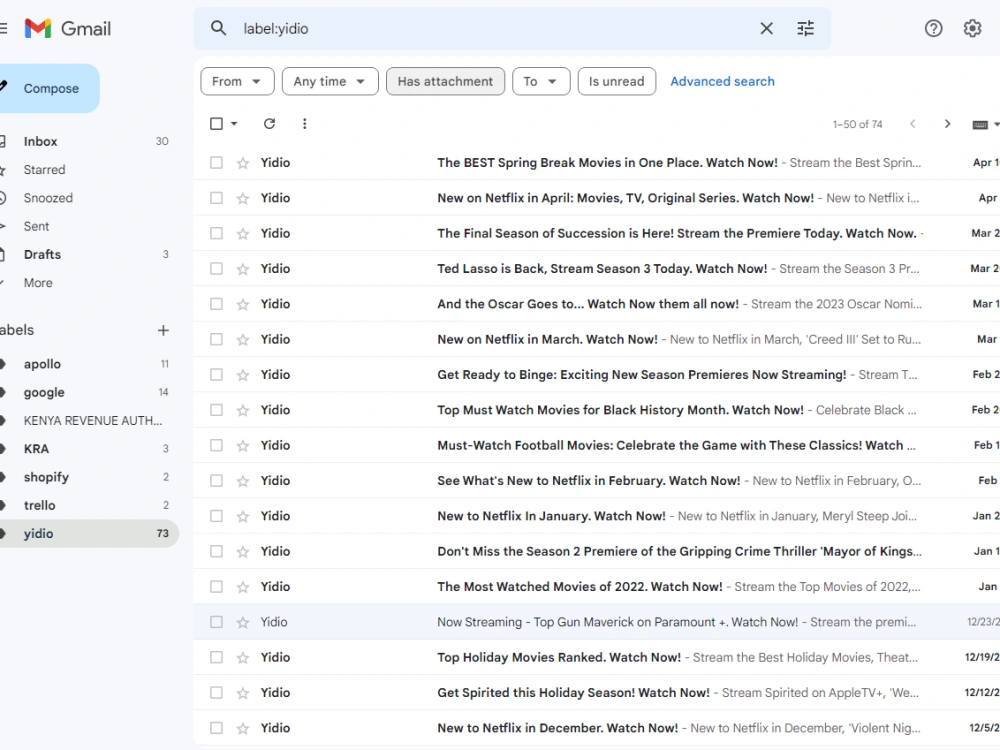Viewport: 1000px width, 750px height.
Task: Toggle the Is unread filter chip
Action: [x=617, y=82]
